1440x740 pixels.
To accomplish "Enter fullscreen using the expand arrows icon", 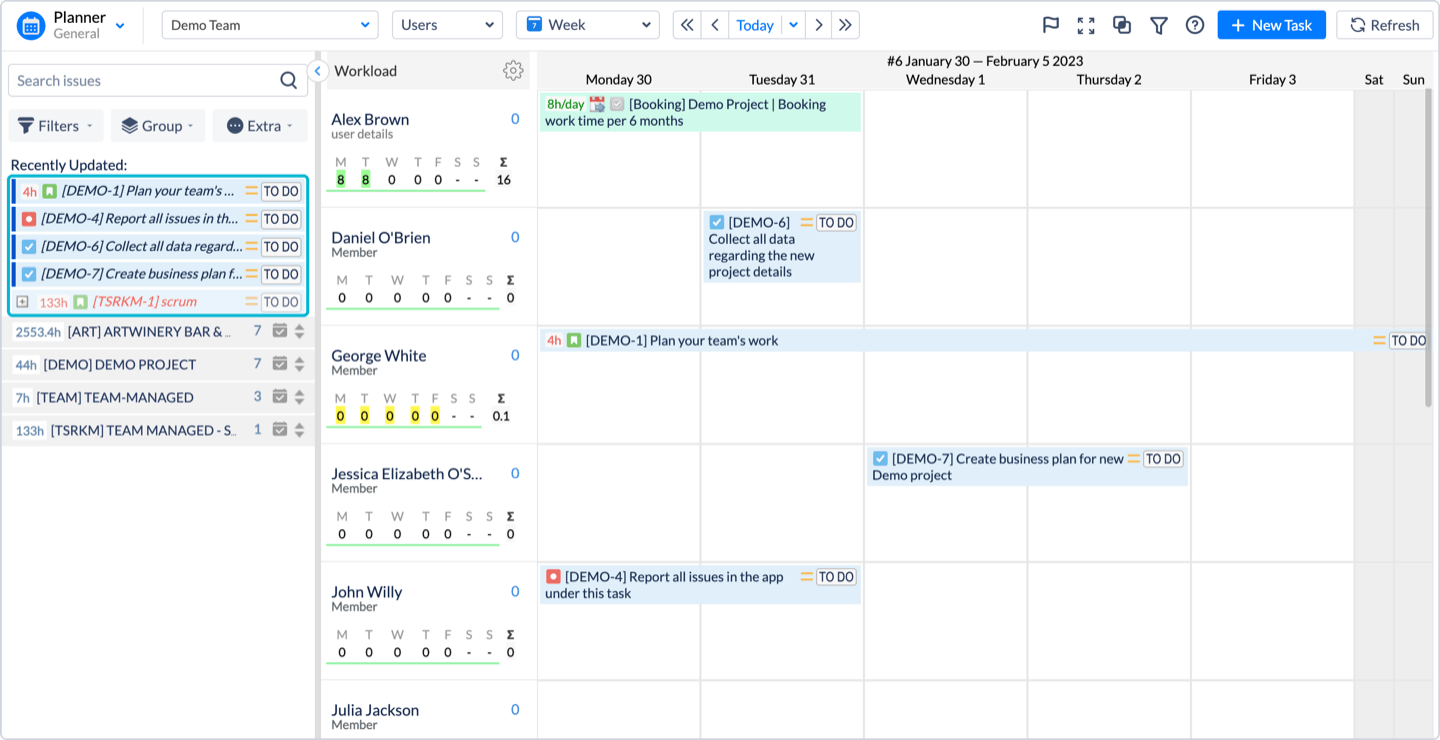I will [1085, 25].
